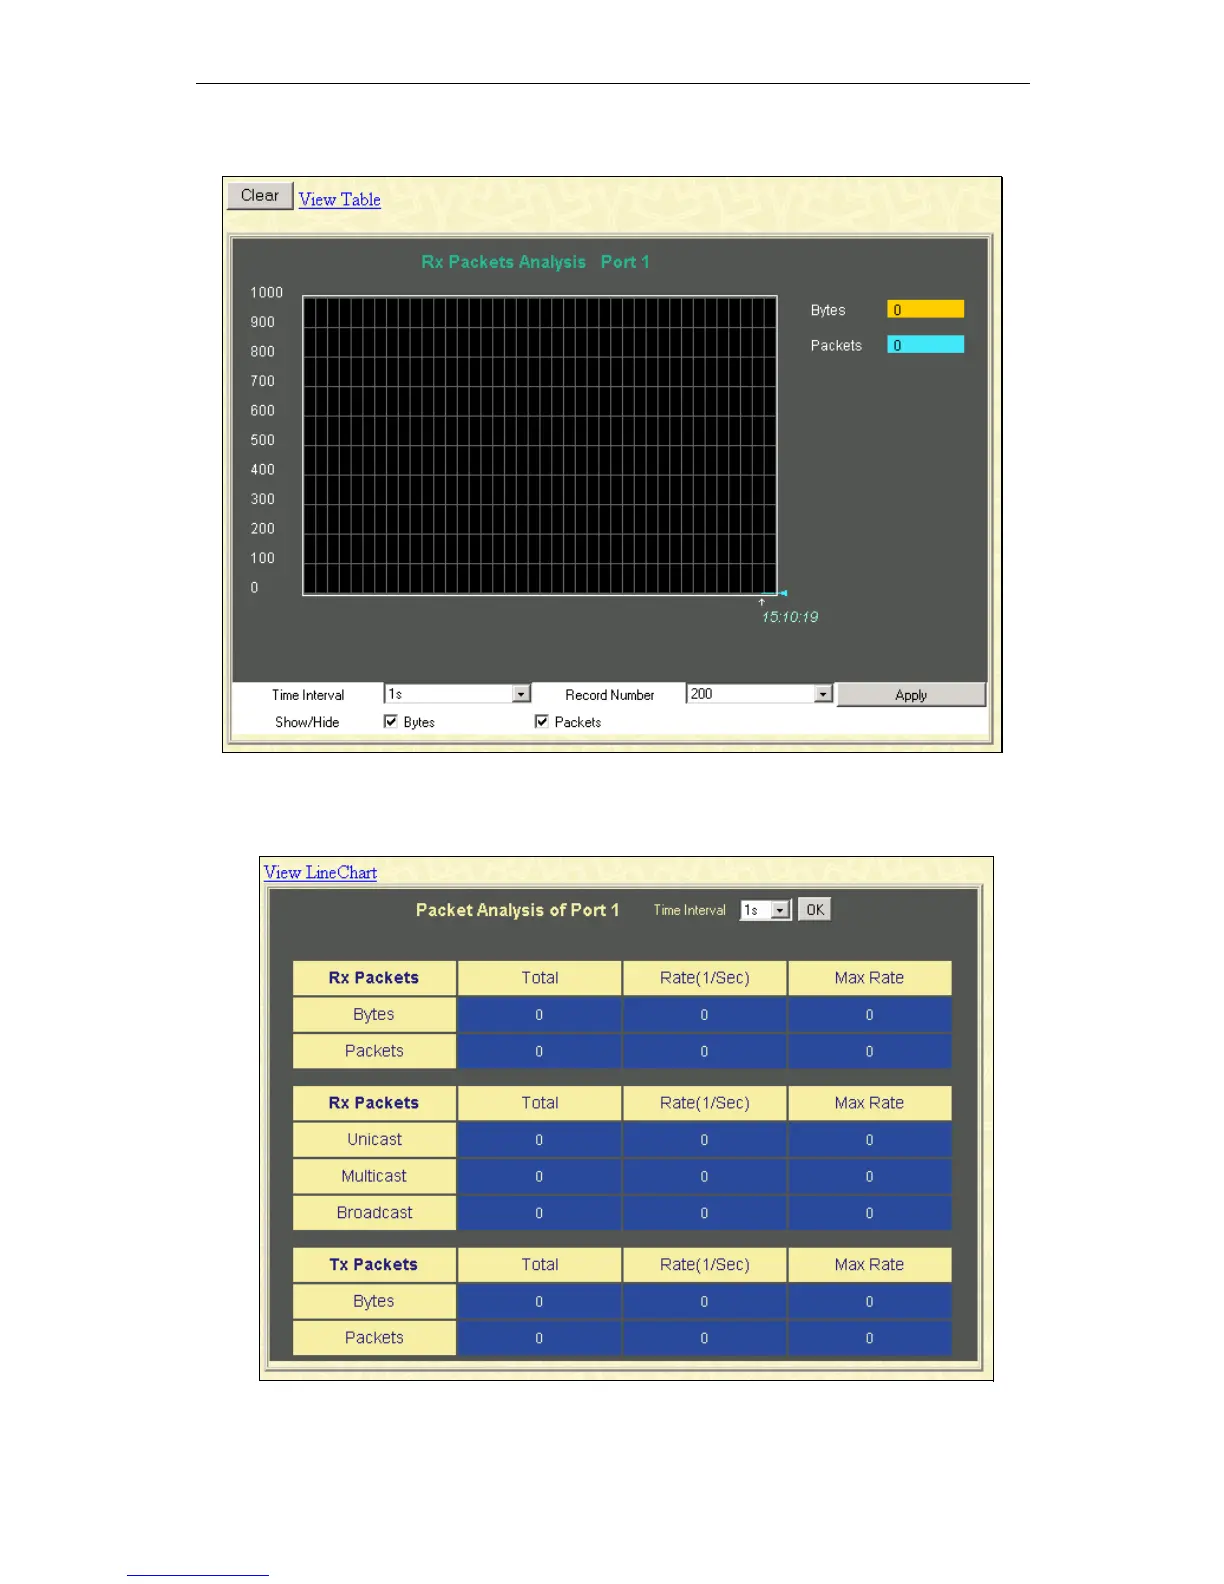Click the Rate(1/Sec) value in Multicast row
The image size is (1224, 1584).
point(704,1177)
